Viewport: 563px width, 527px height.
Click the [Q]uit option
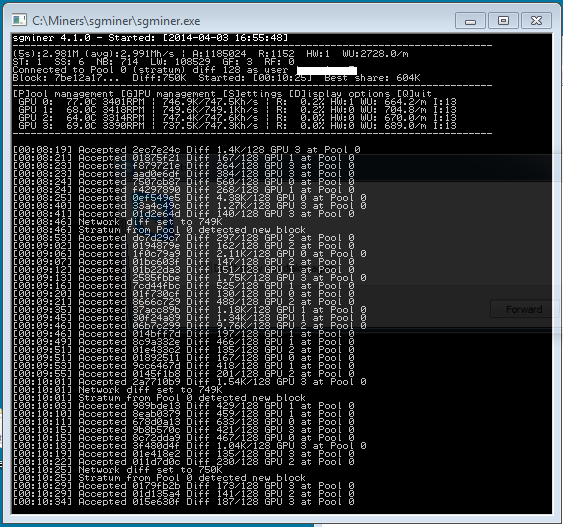[414, 94]
